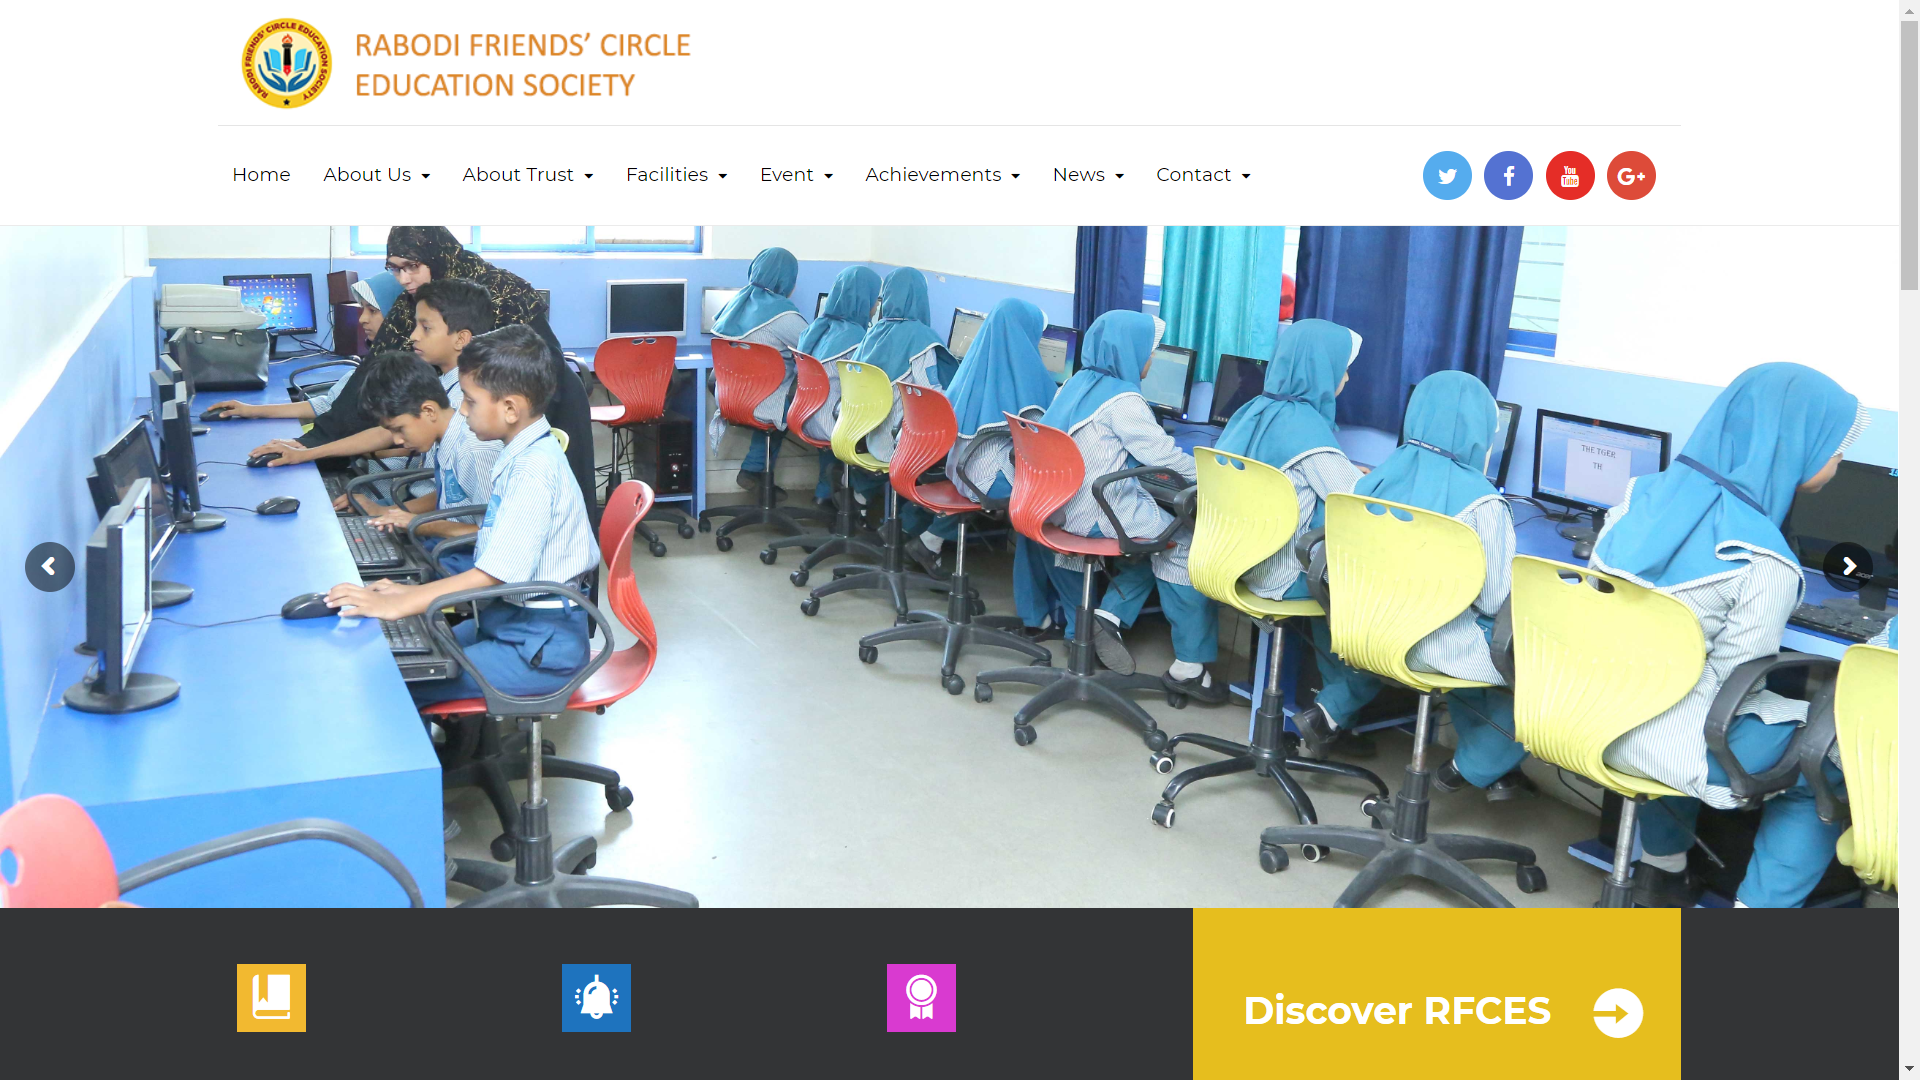Image resolution: width=1920 pixels, height=1080 pixels.
Task: Go to the Home page link
Action: 261,175
